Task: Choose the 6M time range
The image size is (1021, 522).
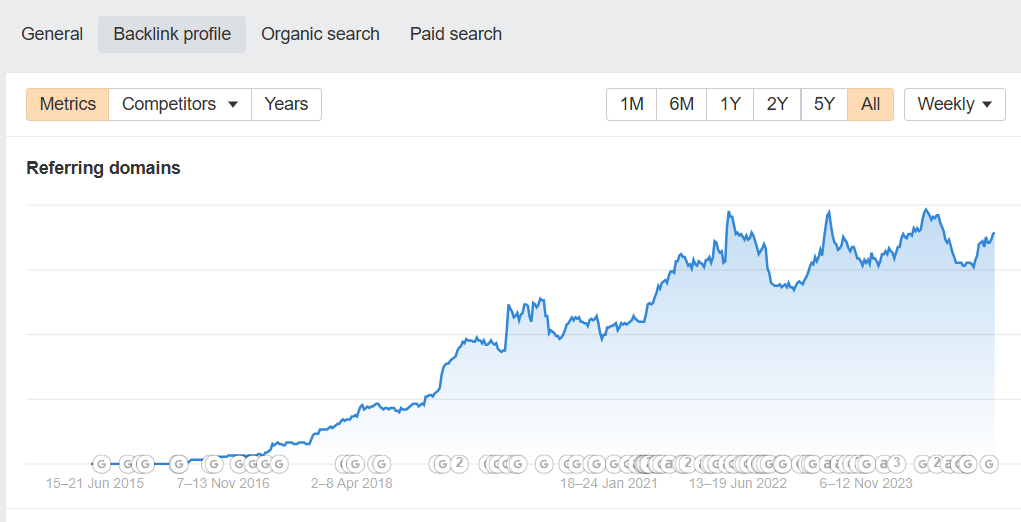Action: pos(681,104)
